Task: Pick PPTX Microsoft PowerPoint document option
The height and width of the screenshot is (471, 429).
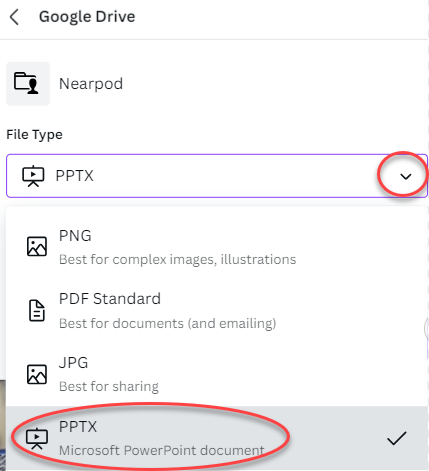Action: (217, 438)
